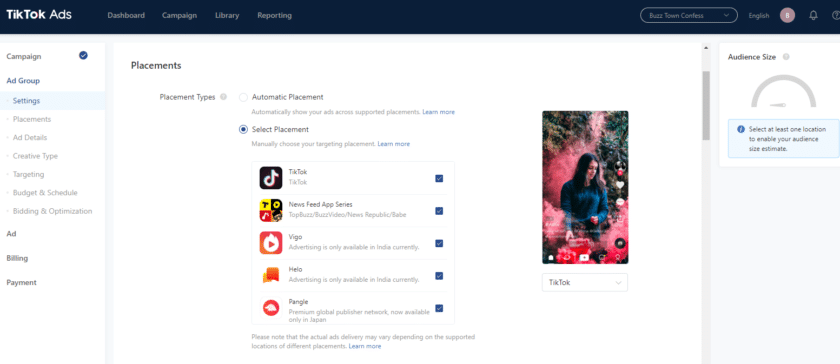Viewport: 840px width, 364px height.
Task: Uncheck the Helo placement checkbox
Action: click(x=439, y=276)
